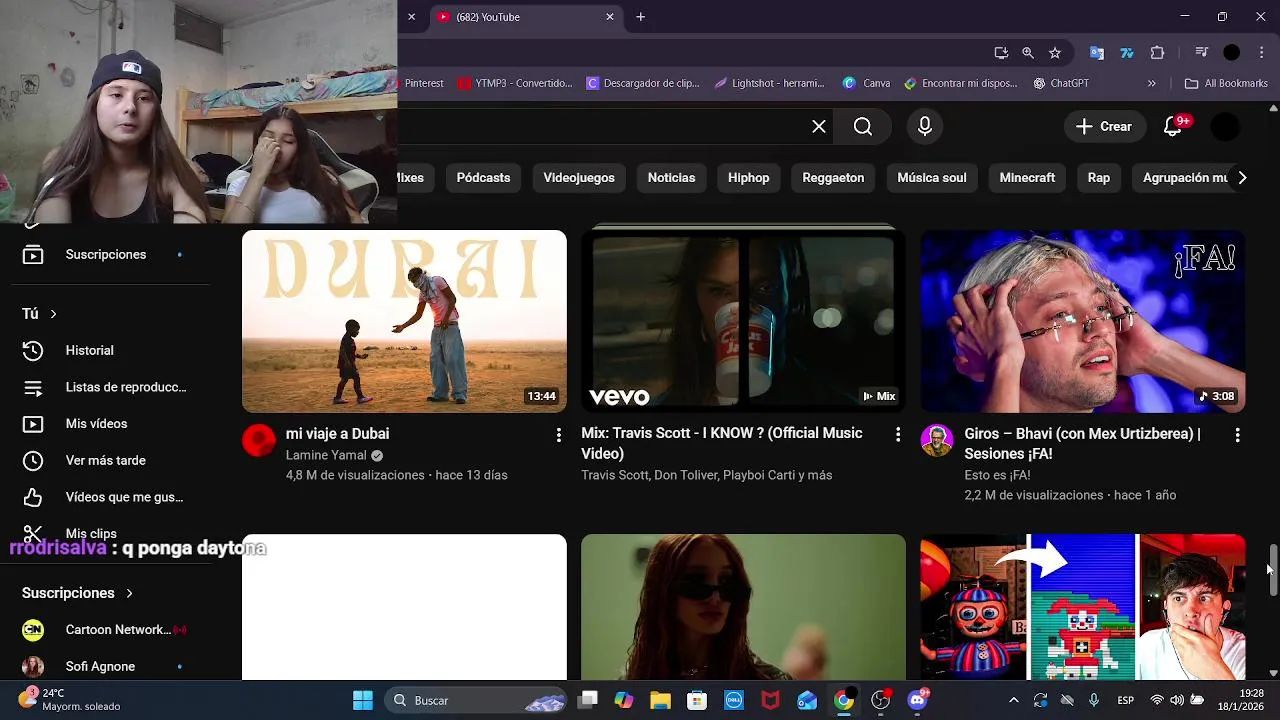Open Historial in the sidebar
Viewport: 1280px width, 720px height.
[x=103, y=351]
